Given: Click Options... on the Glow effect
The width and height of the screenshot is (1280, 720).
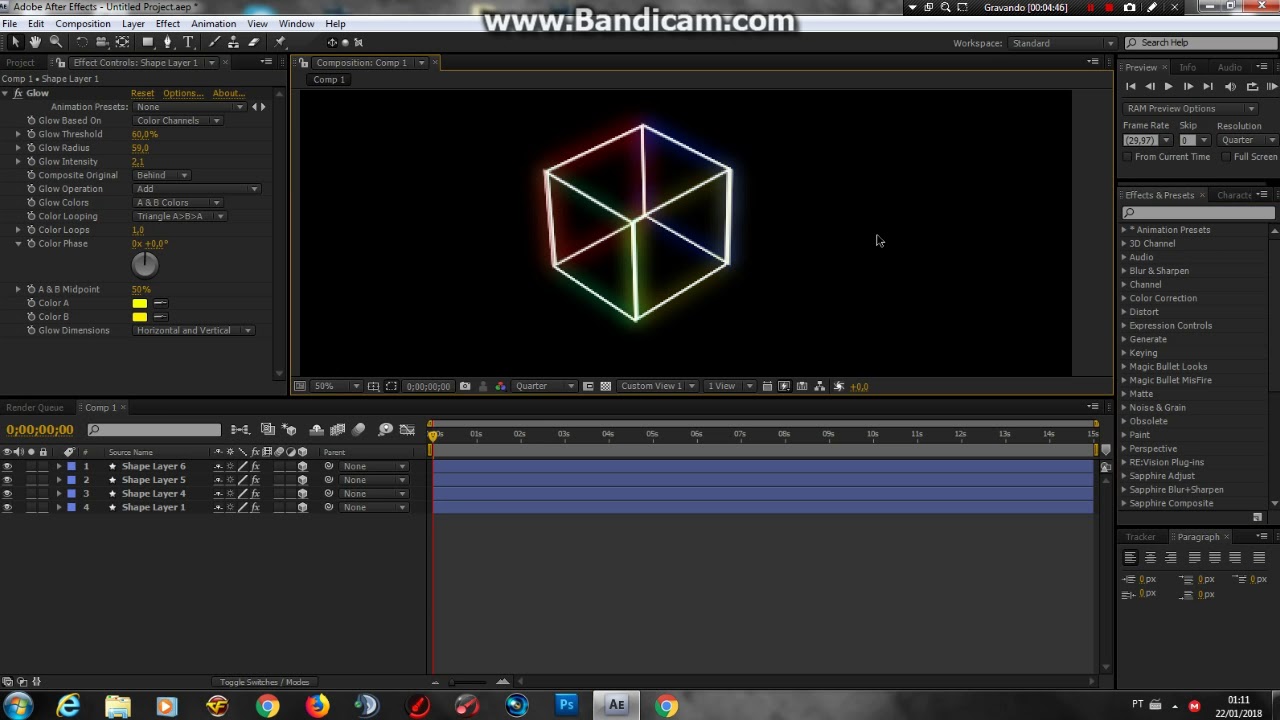Looking at the screenshot, I should click(183, 93).
